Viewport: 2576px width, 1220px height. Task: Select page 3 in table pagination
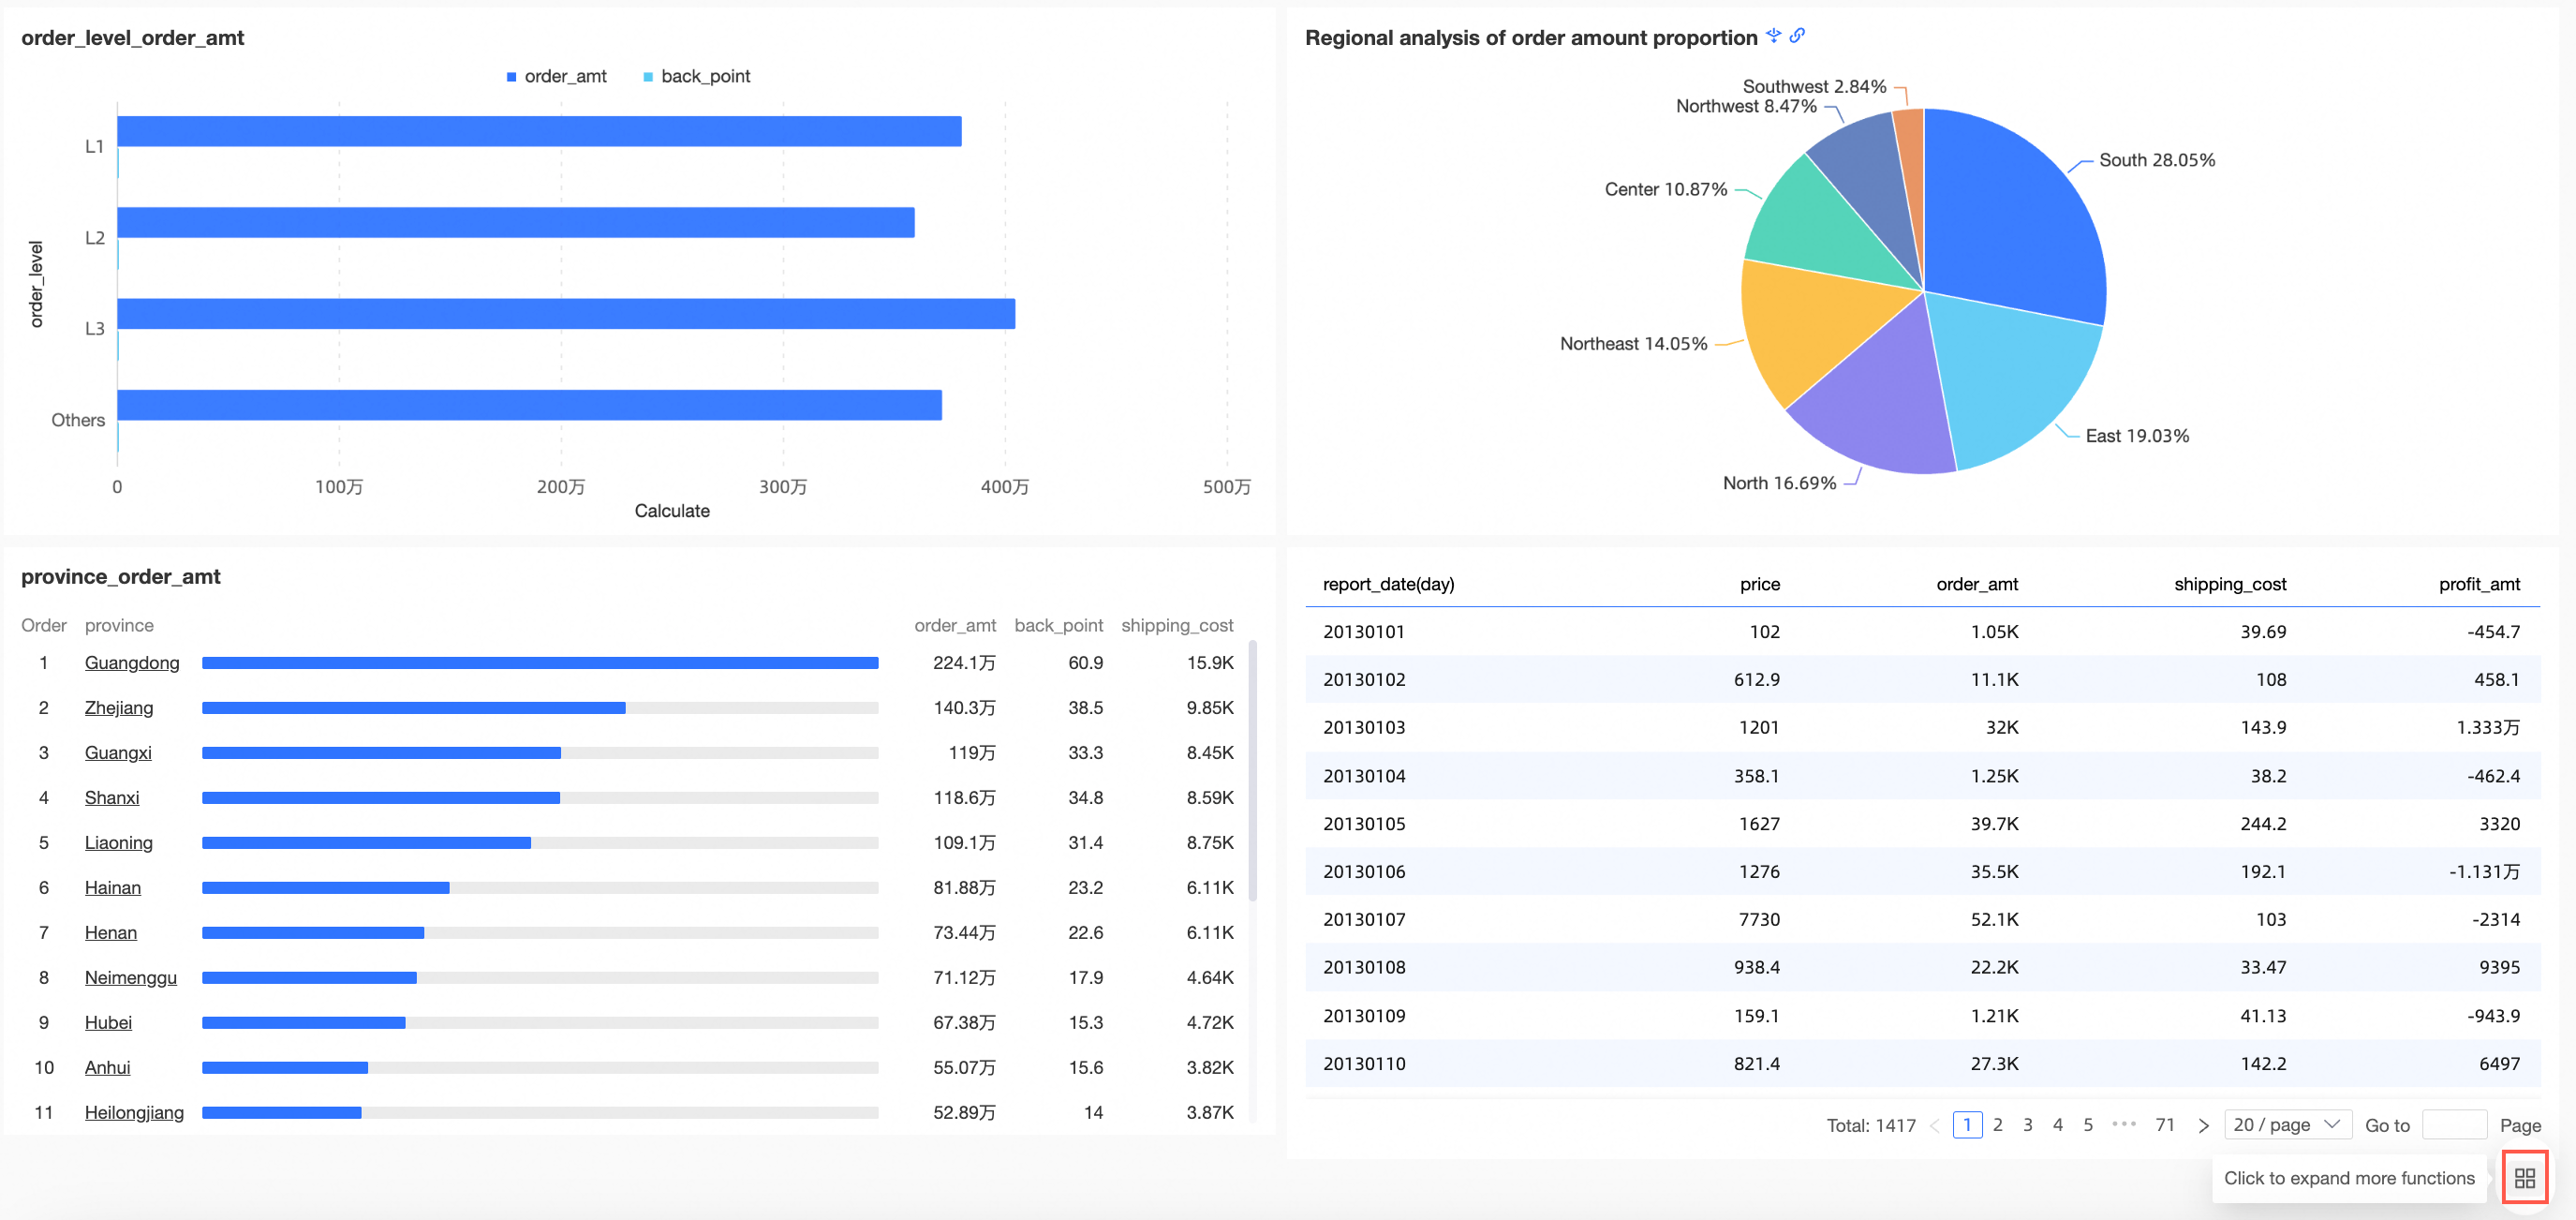click(x=2027, y=1124)
